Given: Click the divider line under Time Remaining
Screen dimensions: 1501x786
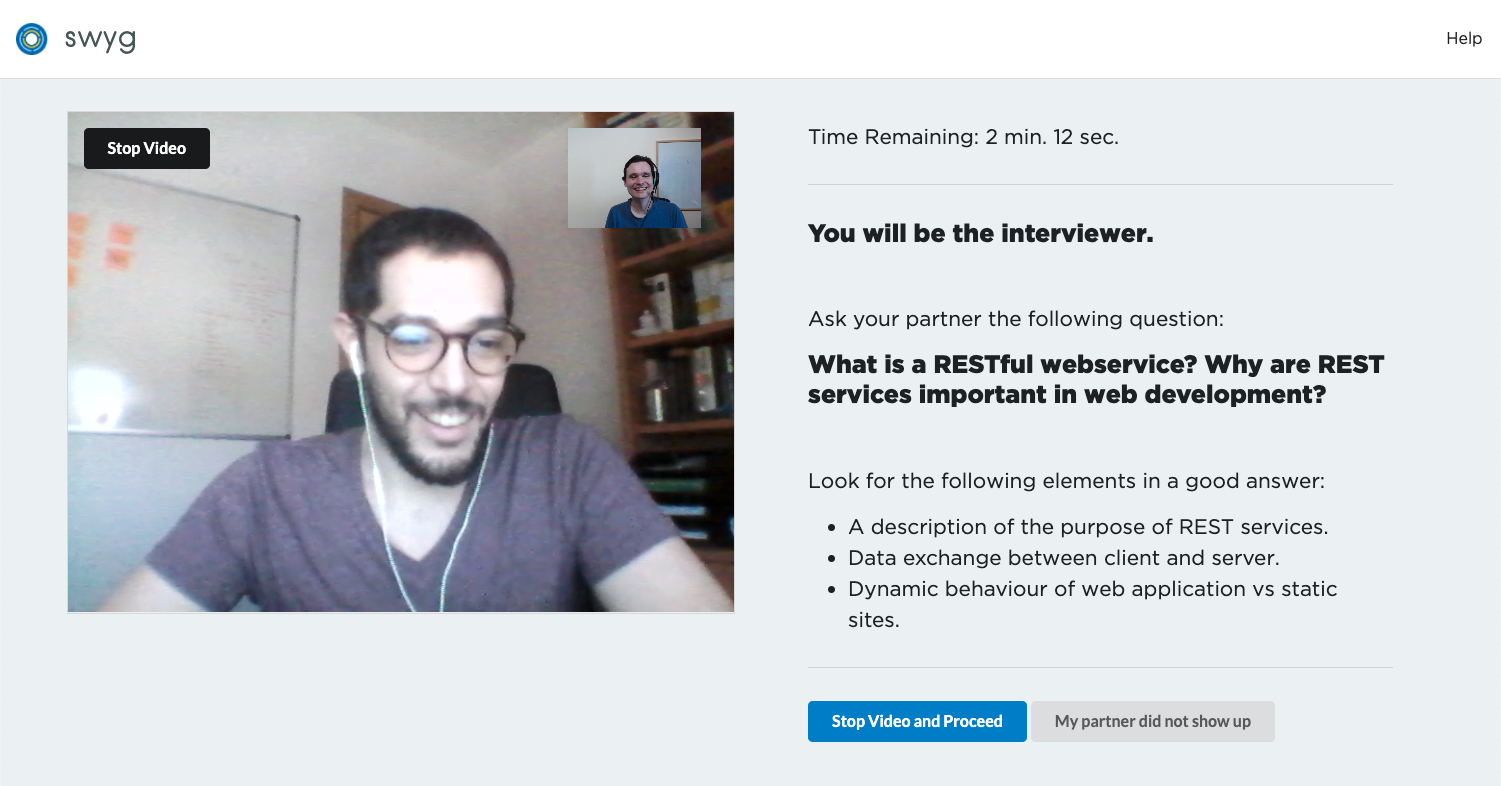Looking at the screenshot, I should click(1100, 184).
